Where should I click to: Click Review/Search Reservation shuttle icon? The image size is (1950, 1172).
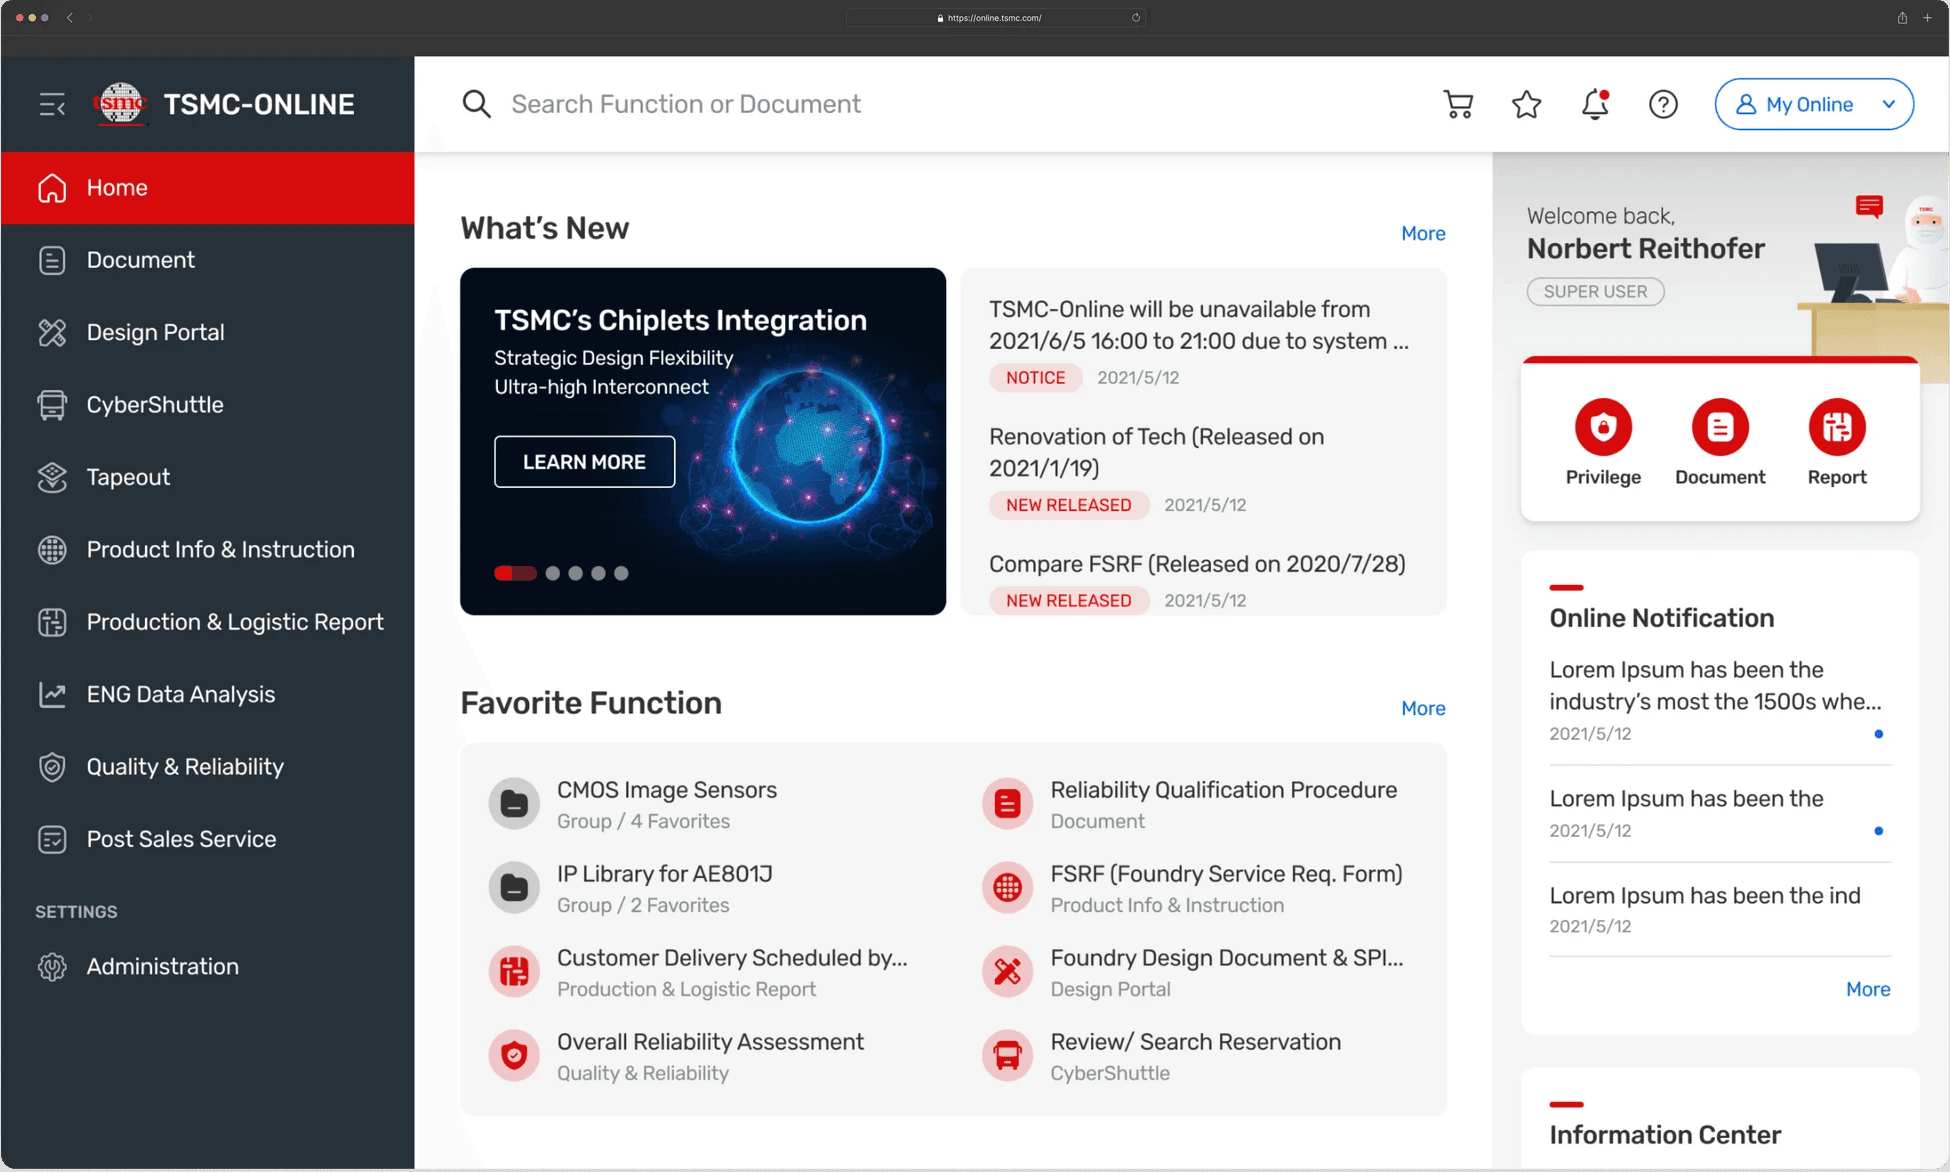1007,1055
